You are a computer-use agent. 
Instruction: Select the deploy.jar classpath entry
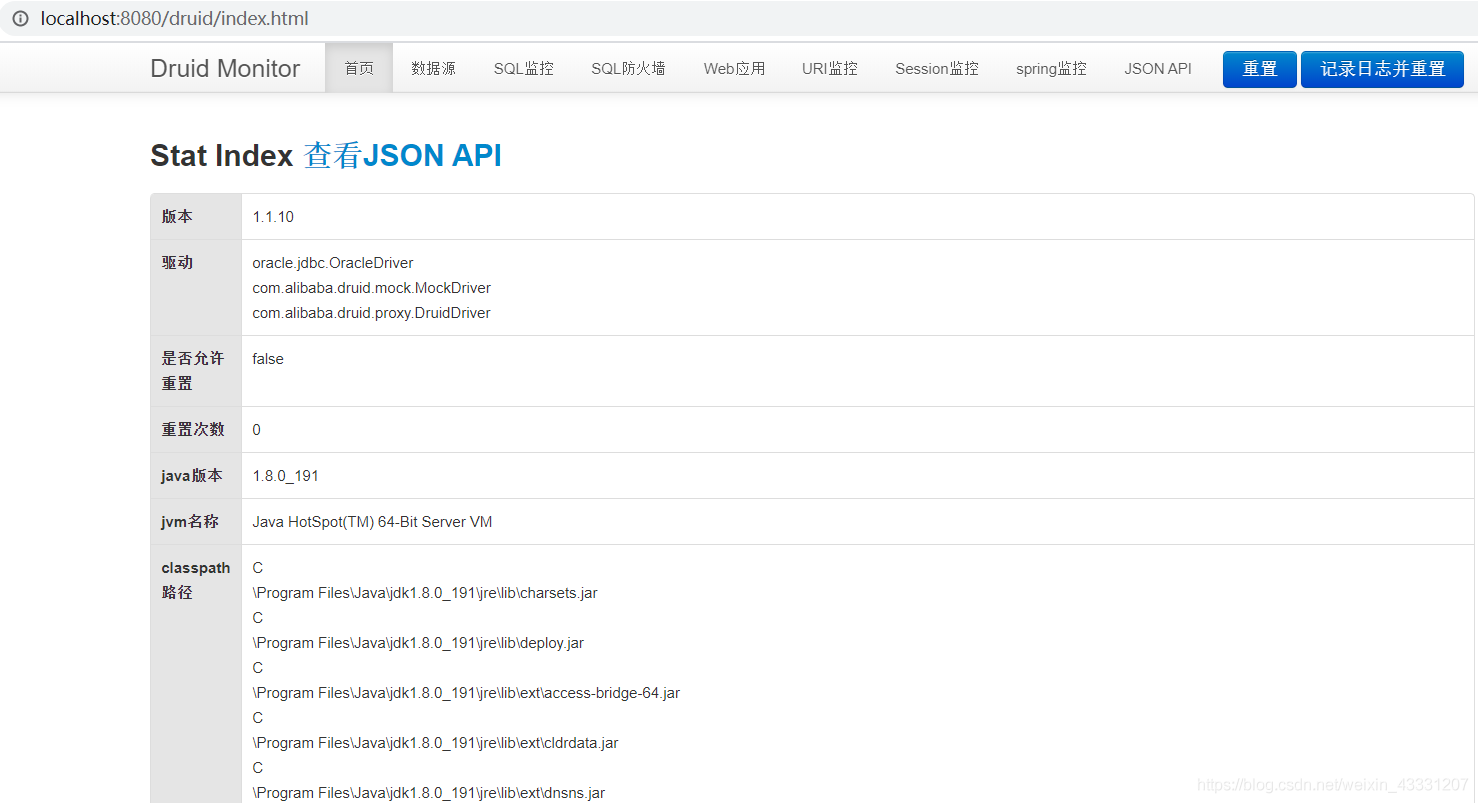coord(418,643)
